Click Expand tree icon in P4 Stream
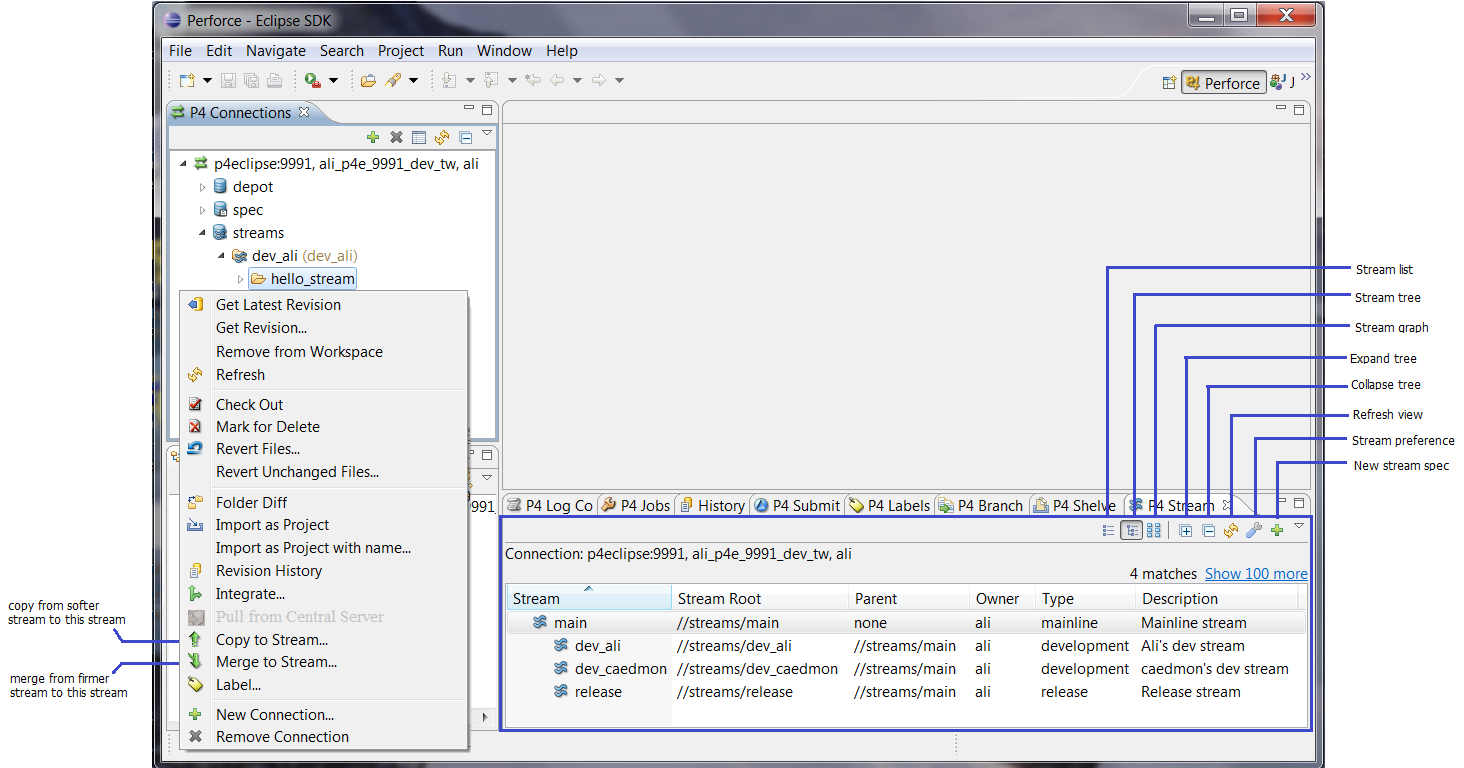The width and height of the screenshot is (1464, 768). pyautogui.click(x=1185, y=531)
